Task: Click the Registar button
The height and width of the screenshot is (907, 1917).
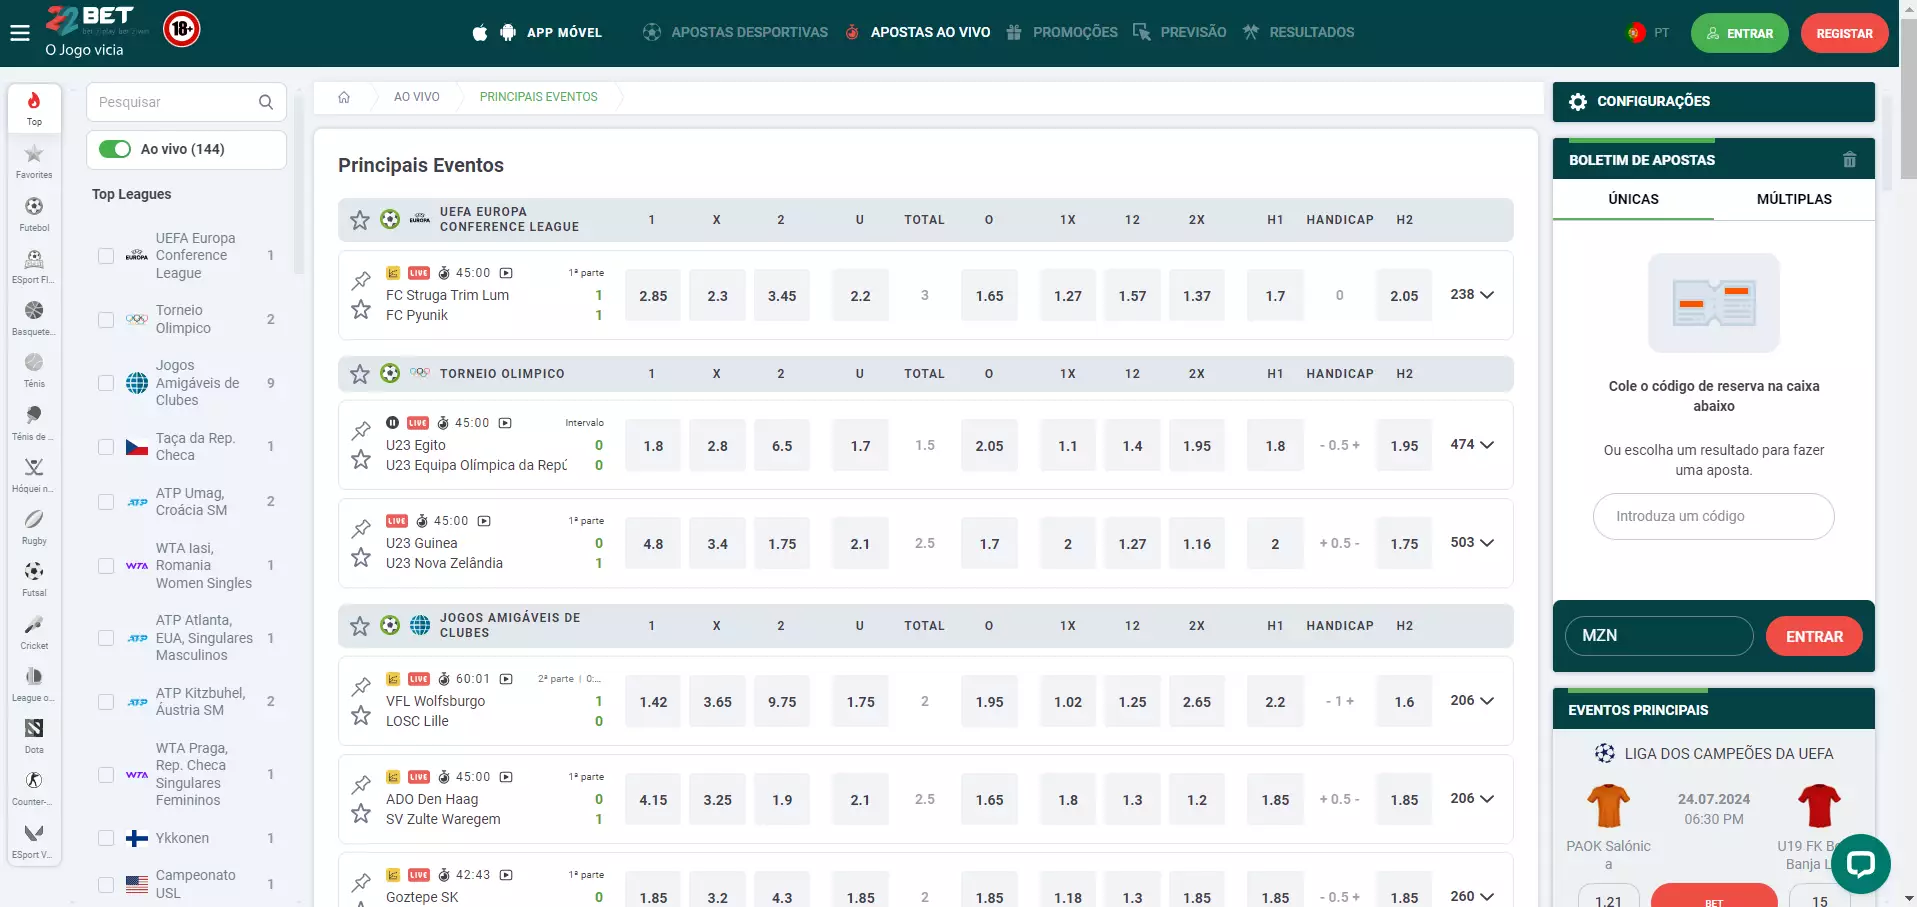Action: click(1844, 33)
